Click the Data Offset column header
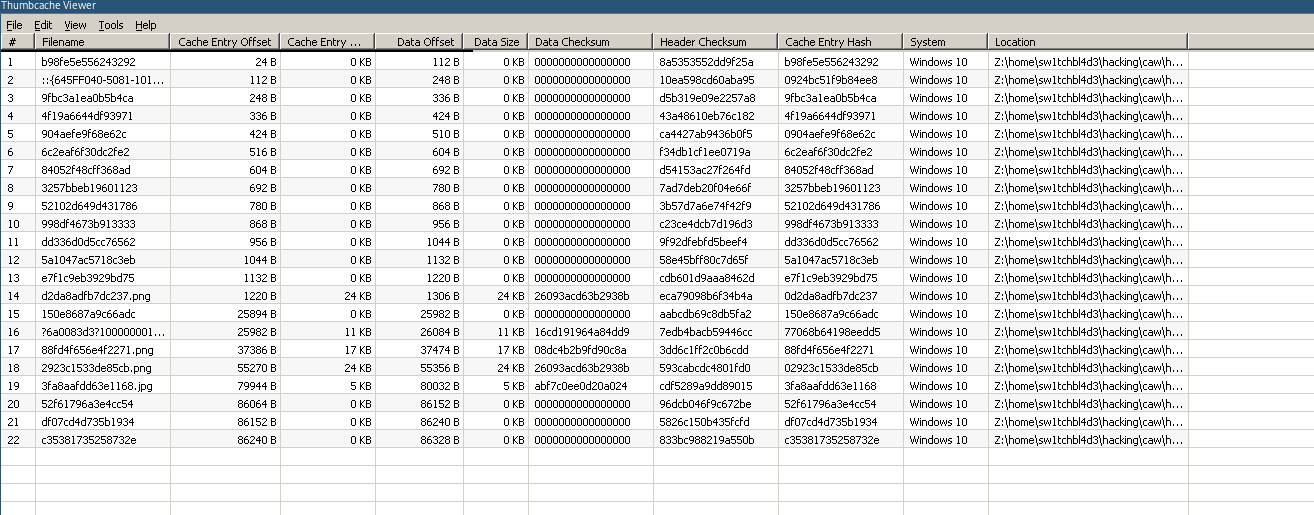The image size is (1314, 515). coord(418,42)
